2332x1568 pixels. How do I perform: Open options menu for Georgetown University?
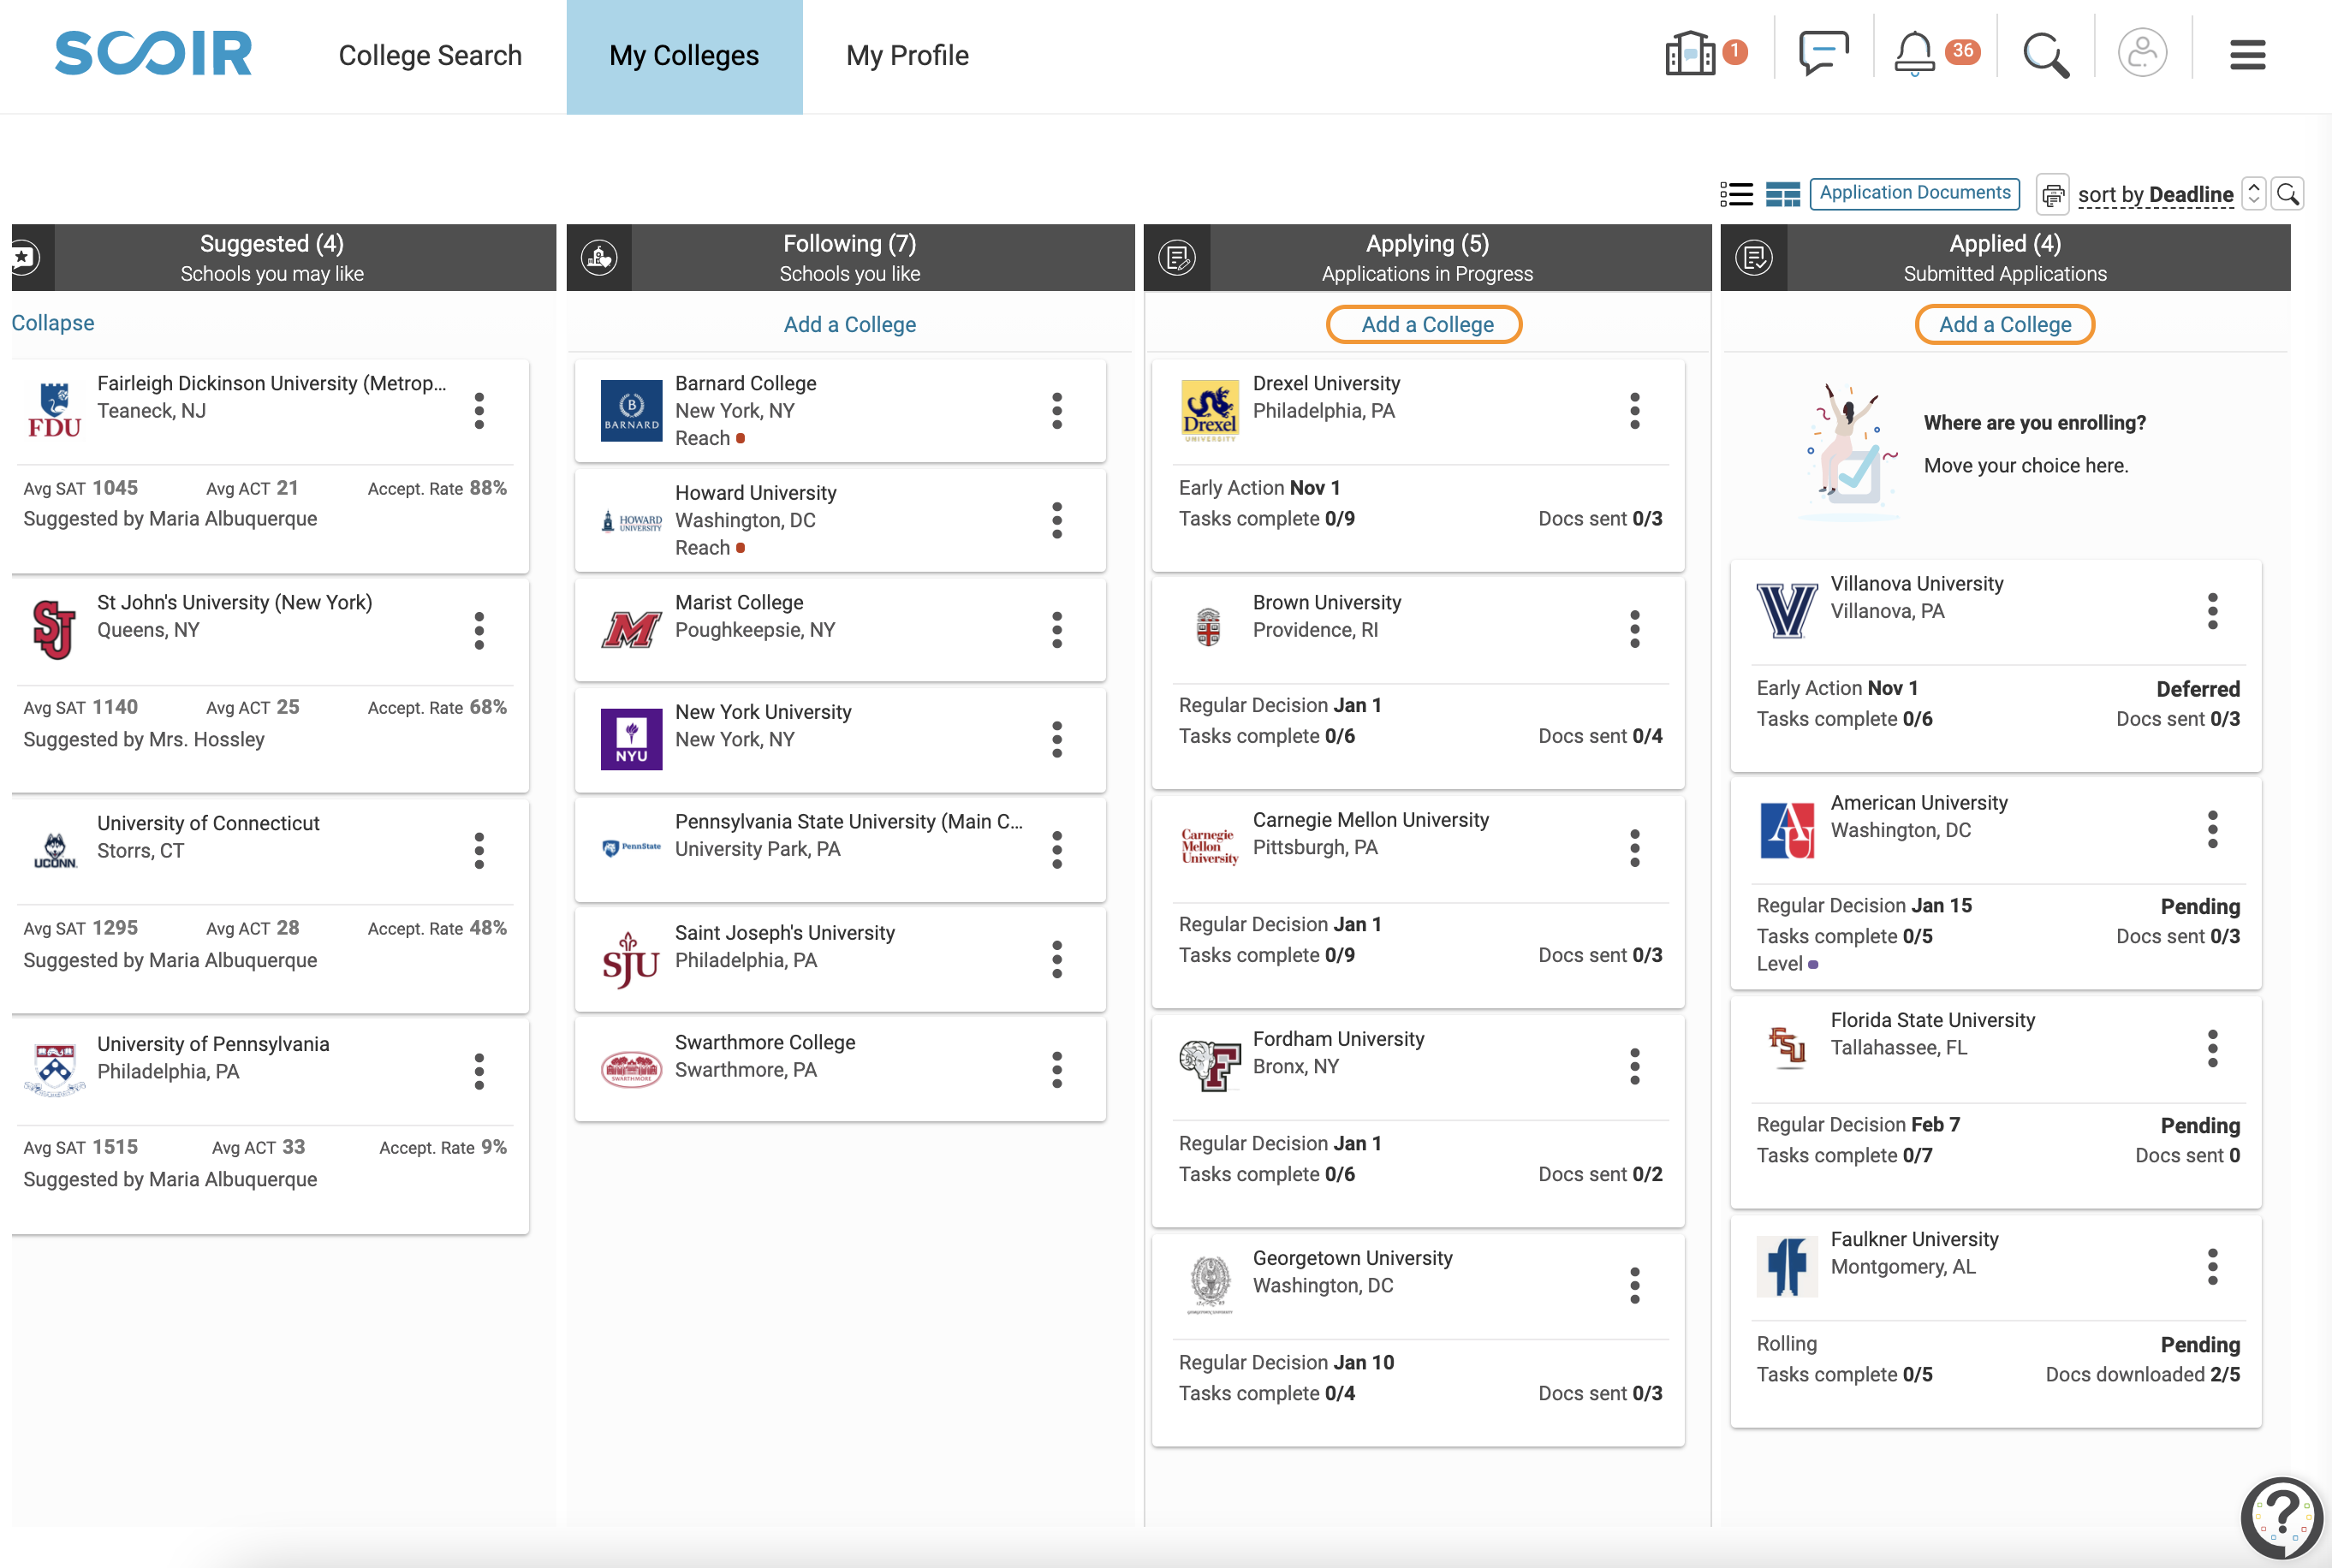click(x=1635, y=1286)
